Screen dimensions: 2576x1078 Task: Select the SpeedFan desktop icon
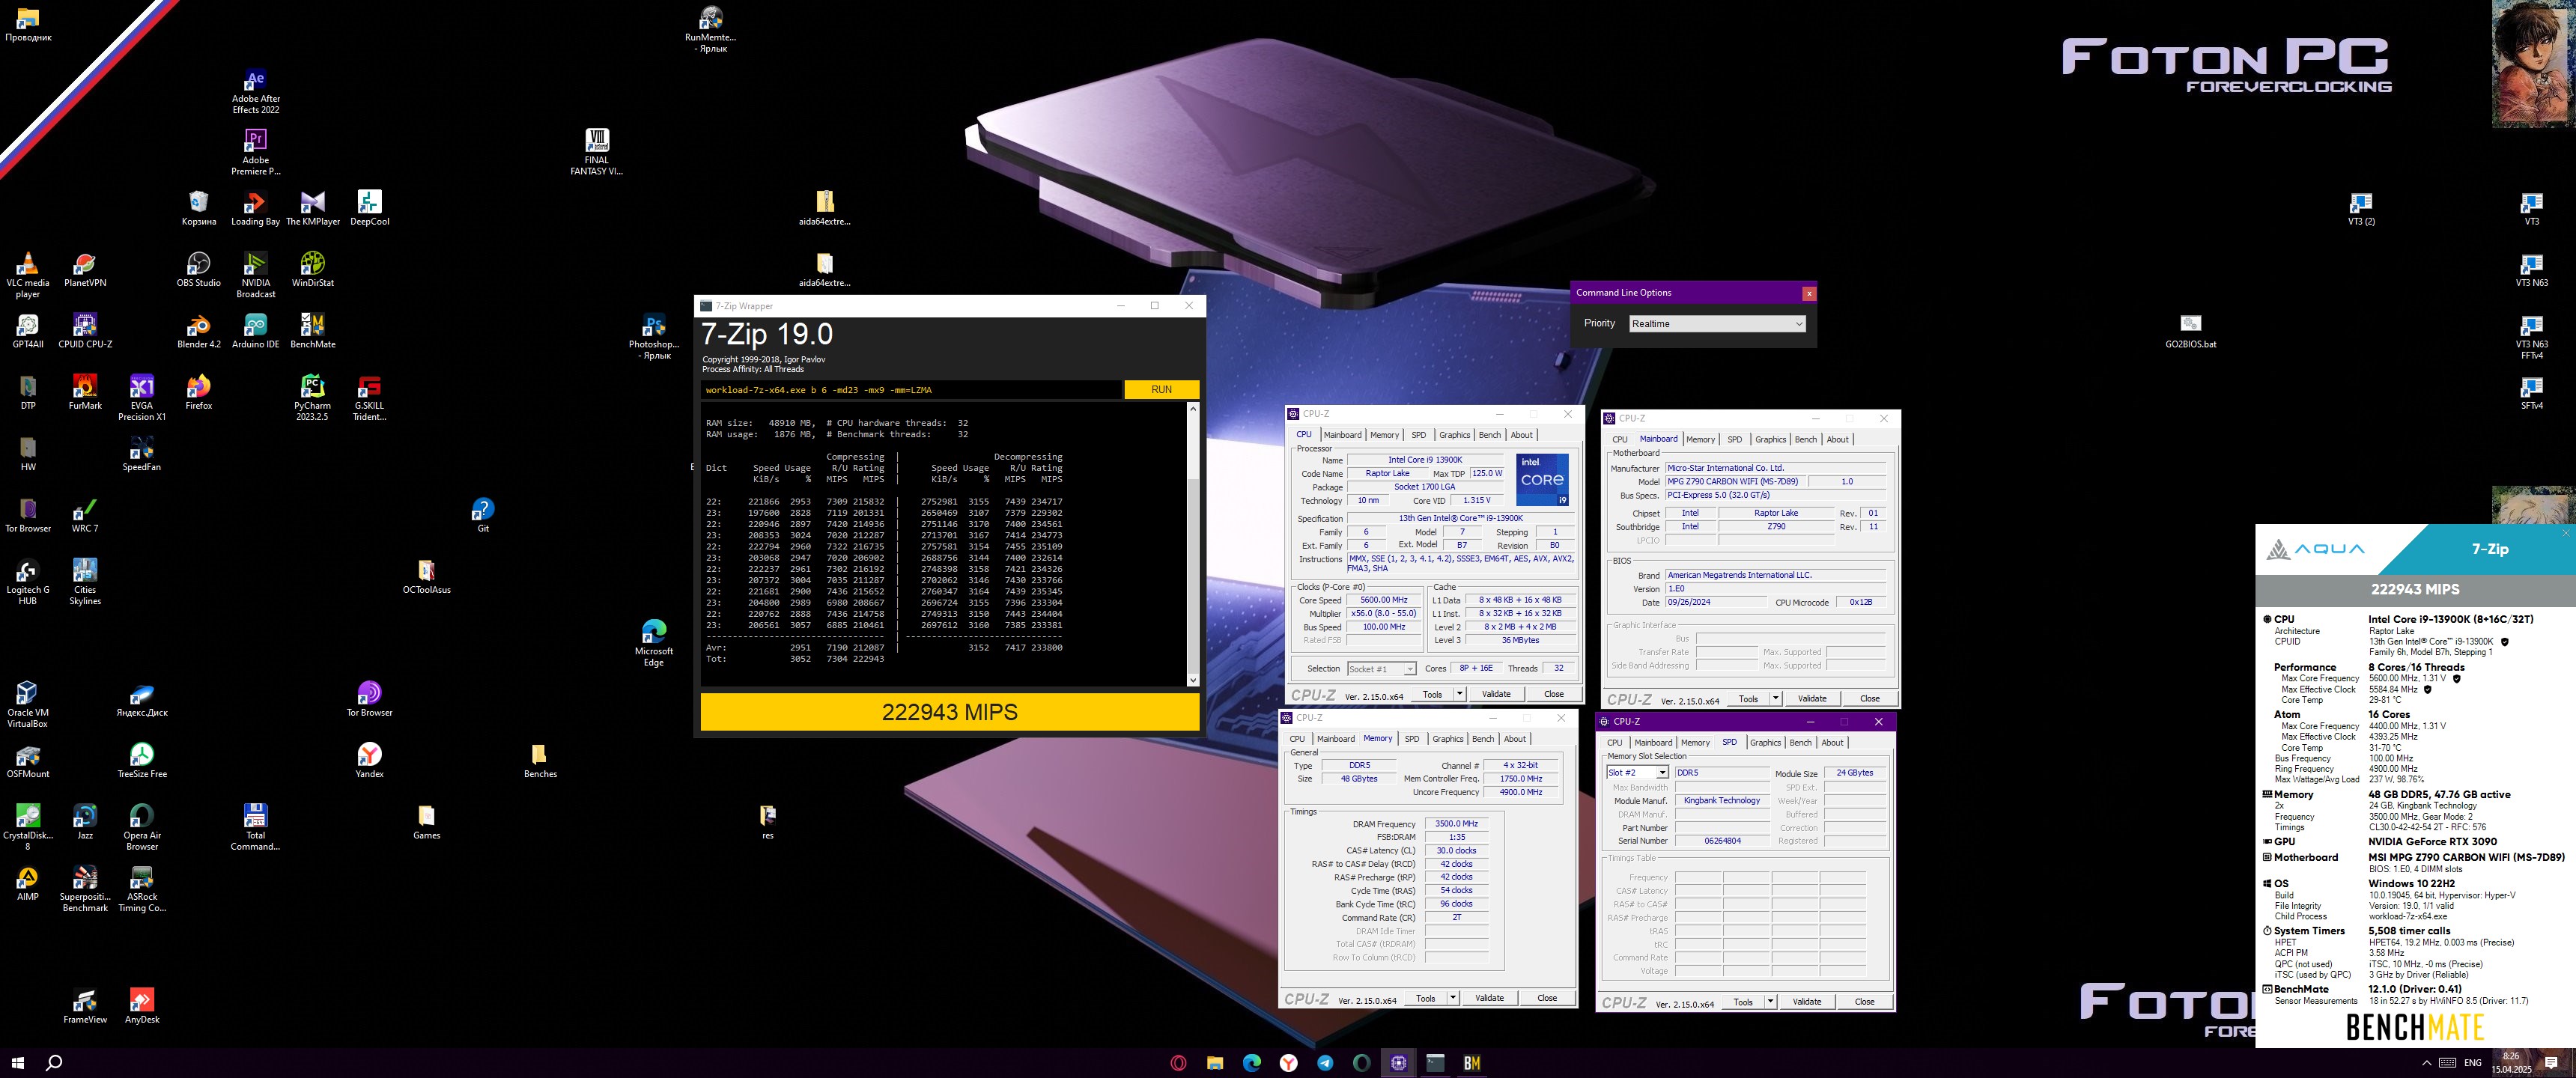(142, 454)
